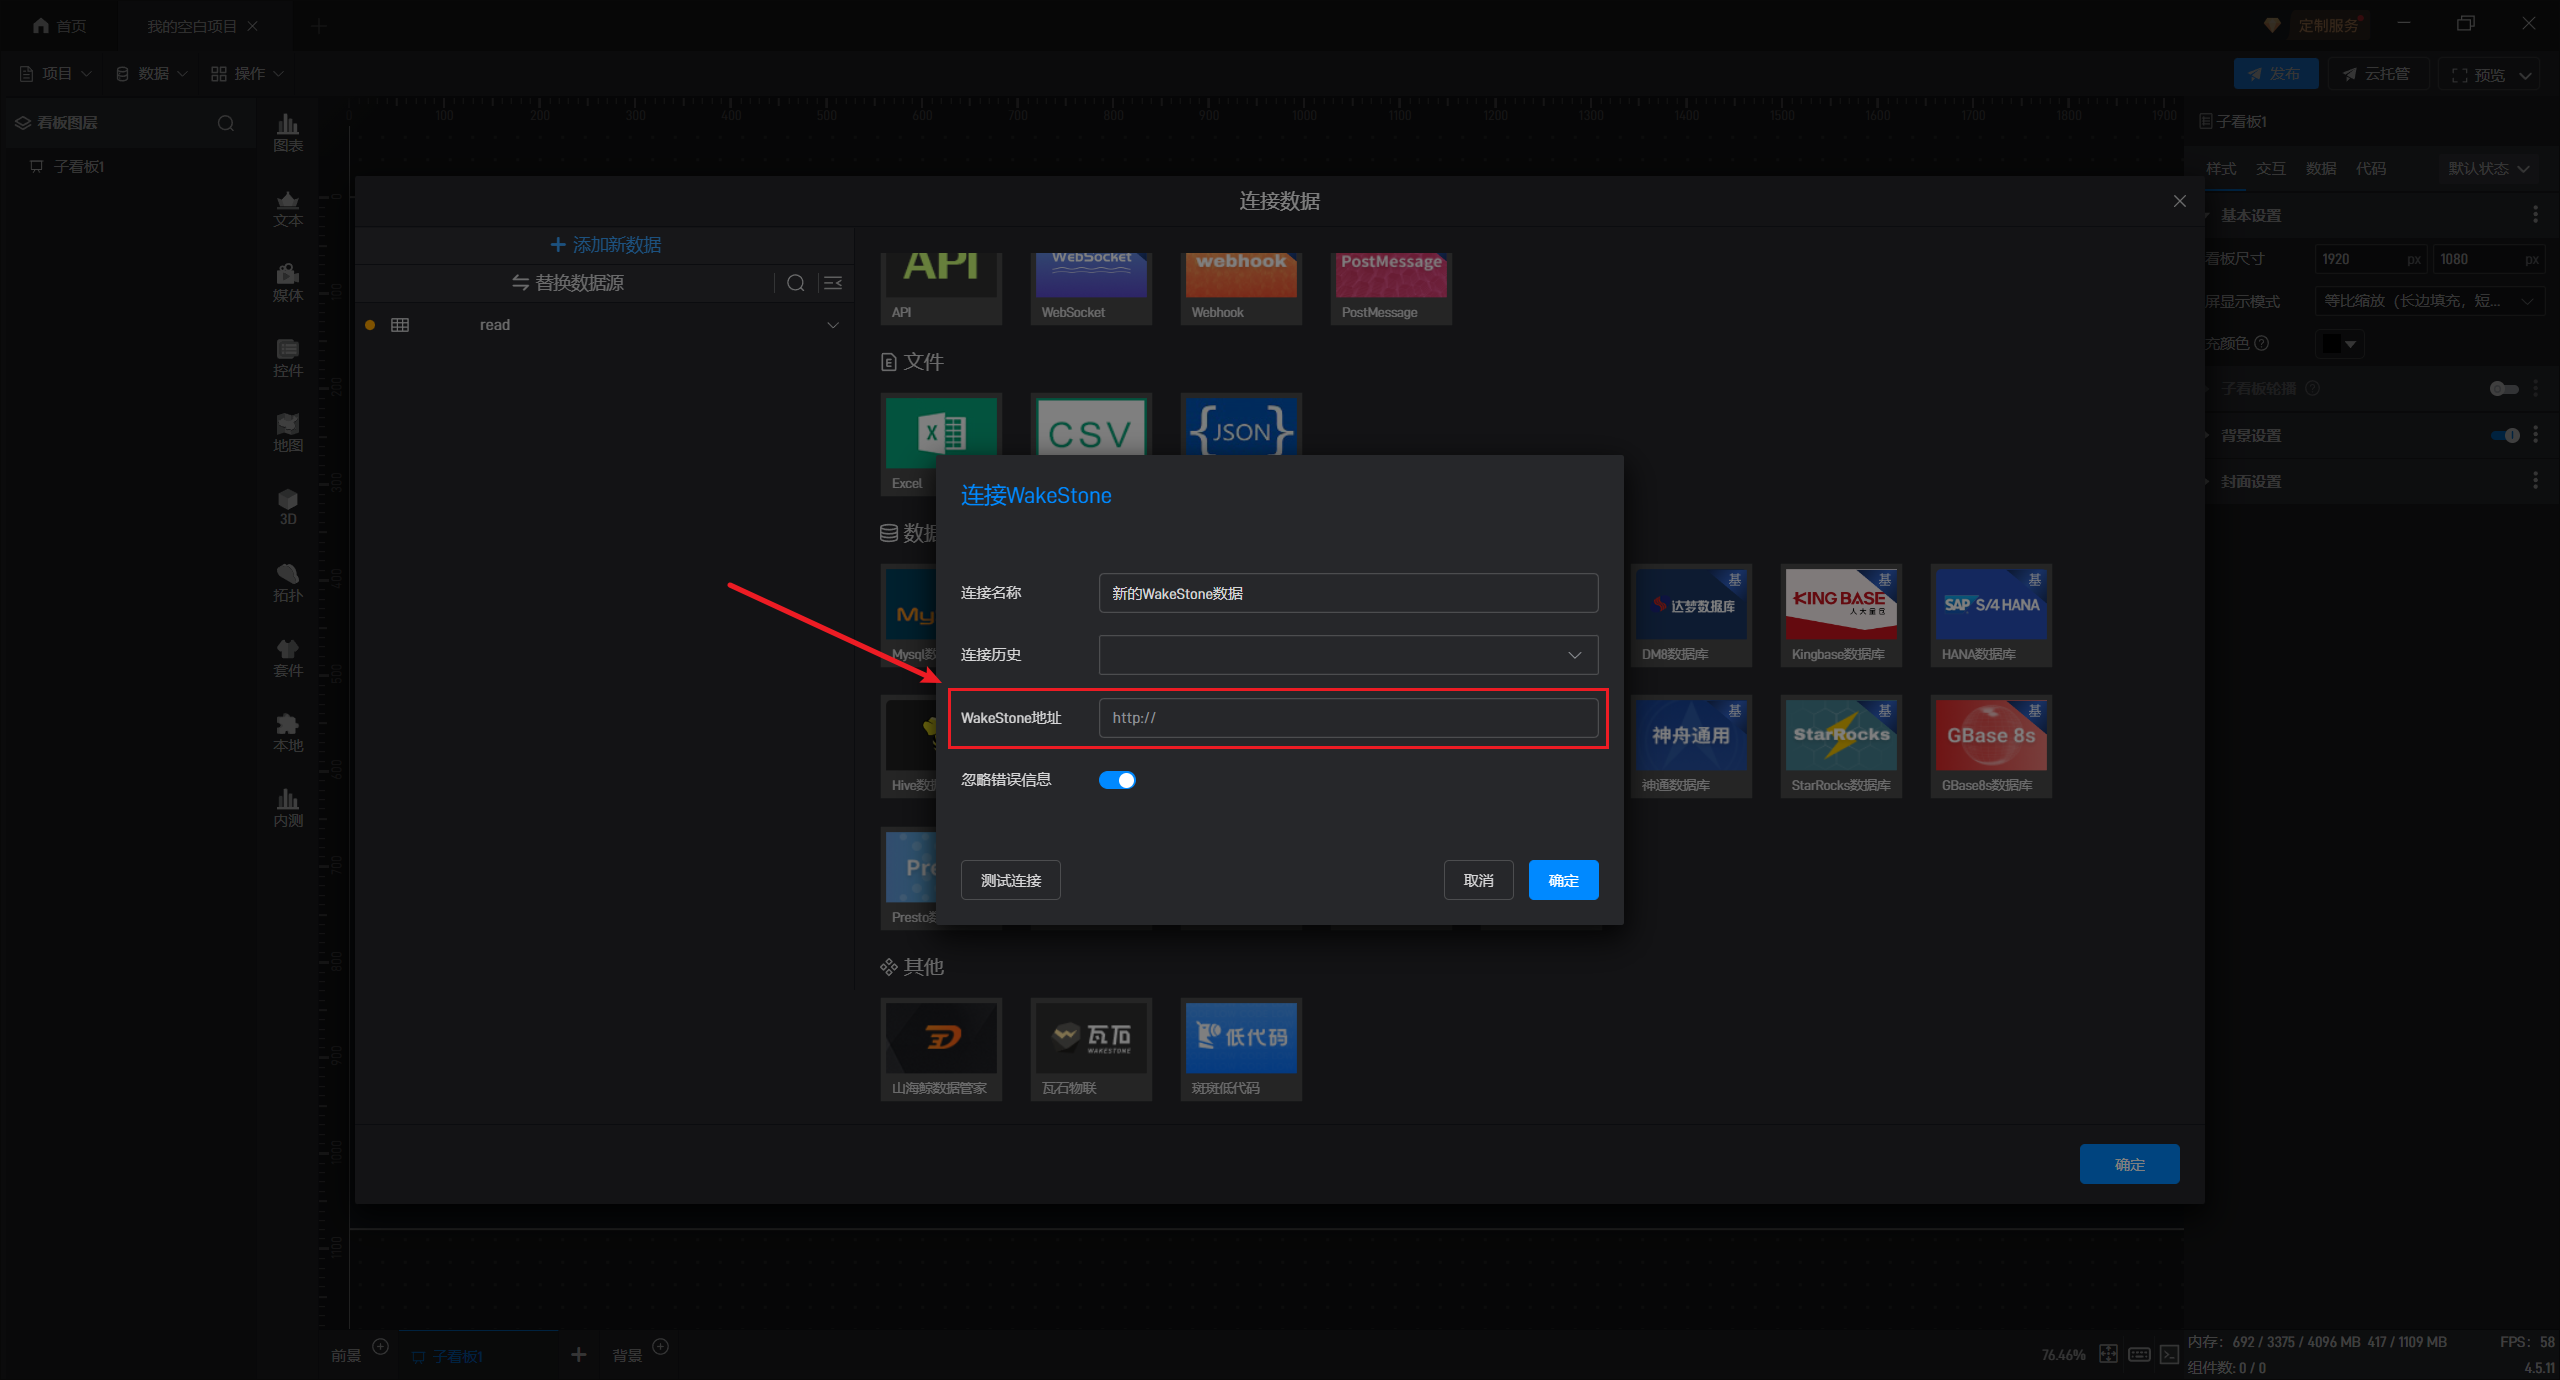Click the search icon beside 替换数据源
Screen dimensions: 2560x1380
pyautogui.click(x=795, y=283)
